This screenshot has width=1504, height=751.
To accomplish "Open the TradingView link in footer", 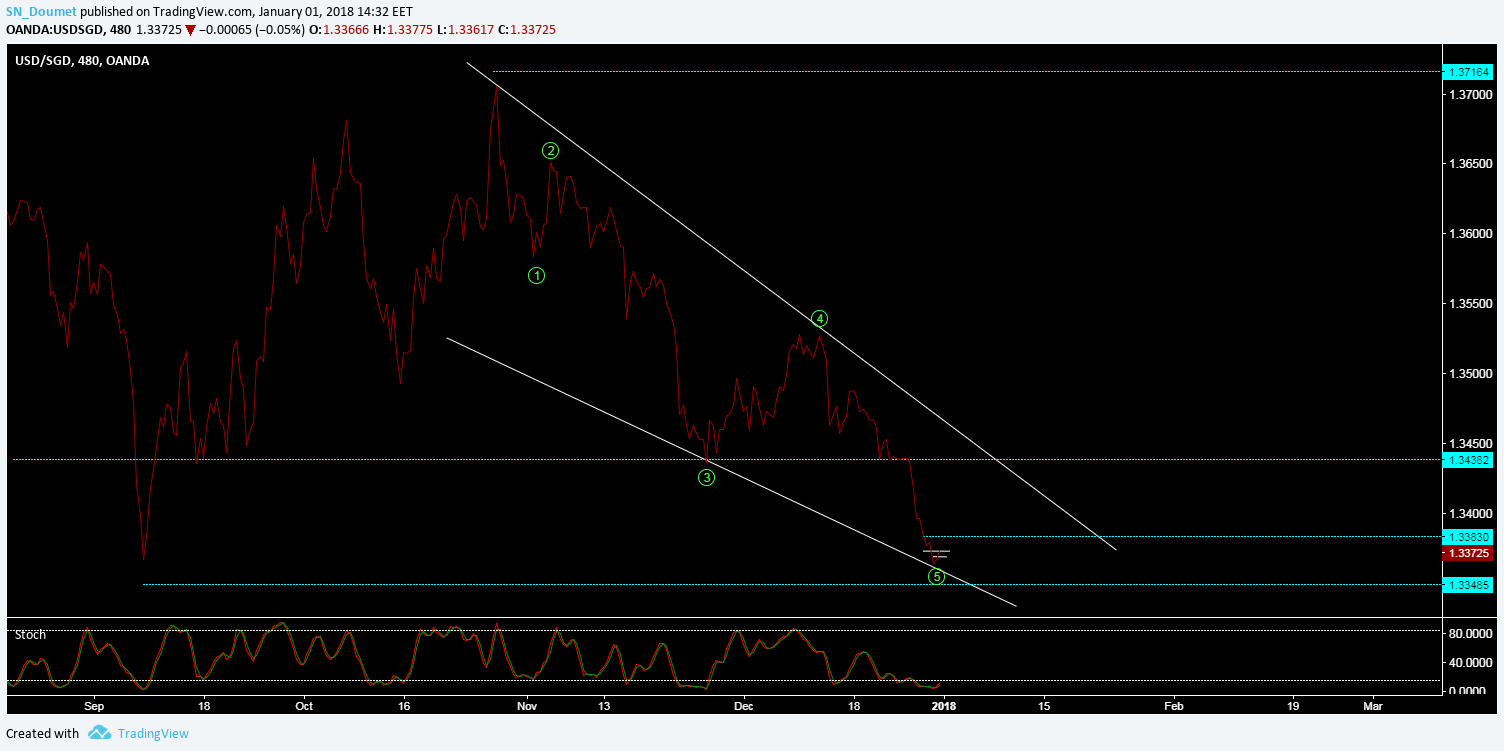I will (x=153, y=733).
